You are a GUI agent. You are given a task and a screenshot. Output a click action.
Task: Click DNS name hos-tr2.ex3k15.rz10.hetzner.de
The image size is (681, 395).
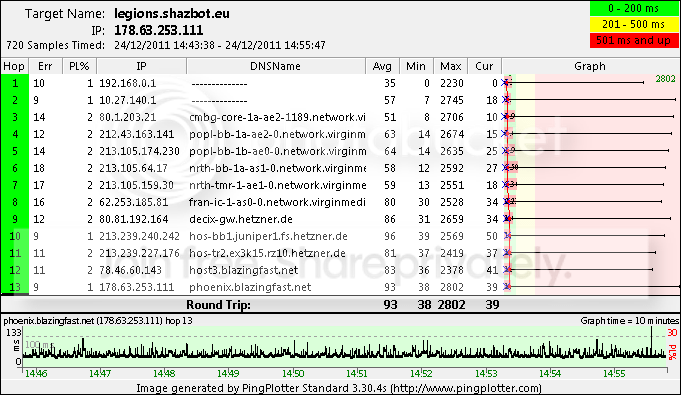(x=267, y=253)
